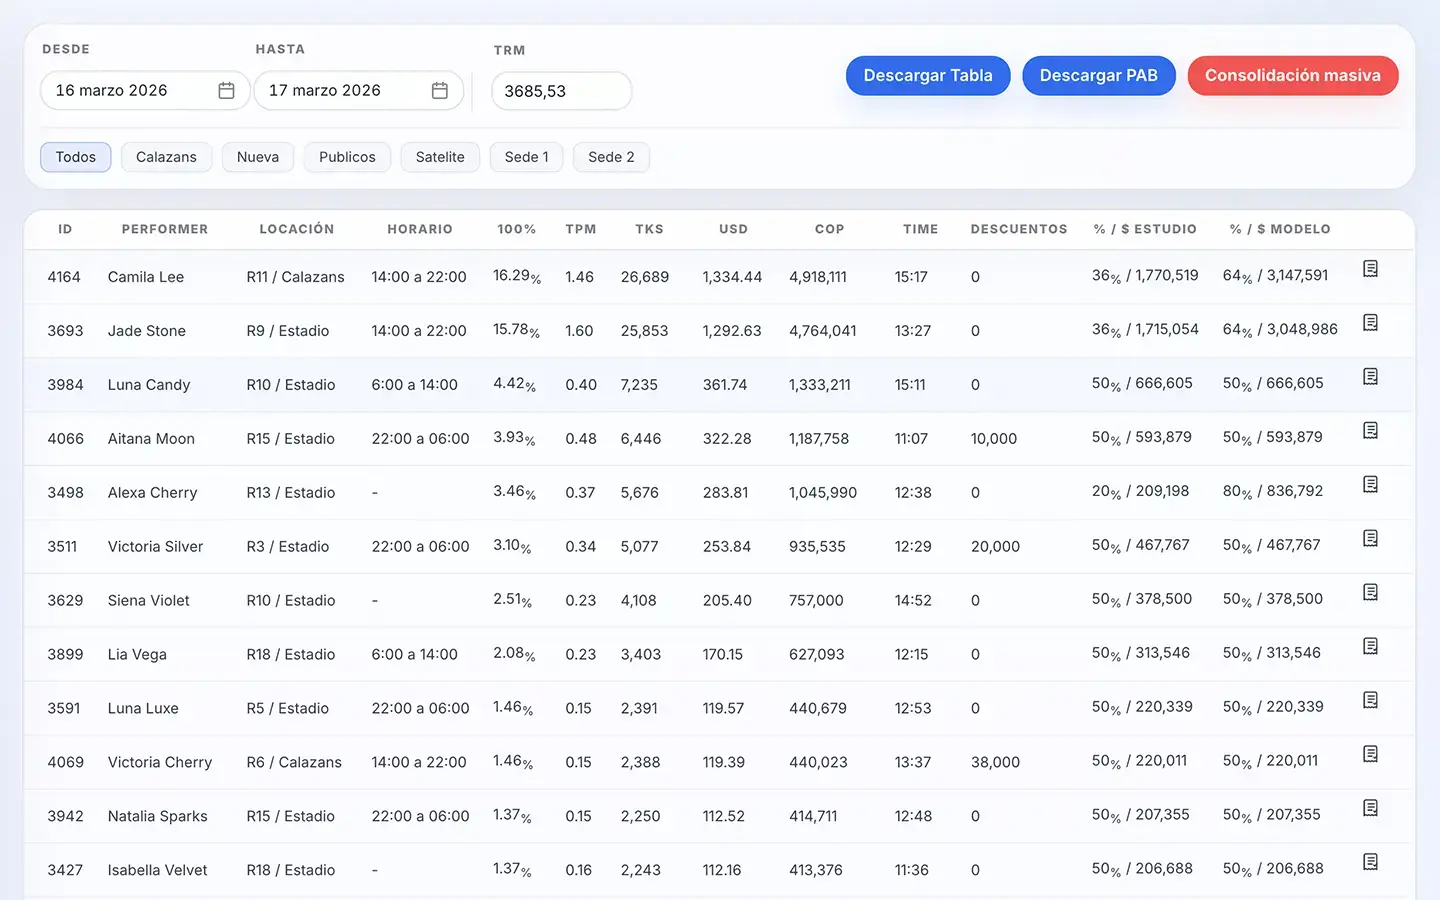Open Luna Candy's row detail note icon
This screenshot has width=1440, height=900.
click(x=1370, y=376)
